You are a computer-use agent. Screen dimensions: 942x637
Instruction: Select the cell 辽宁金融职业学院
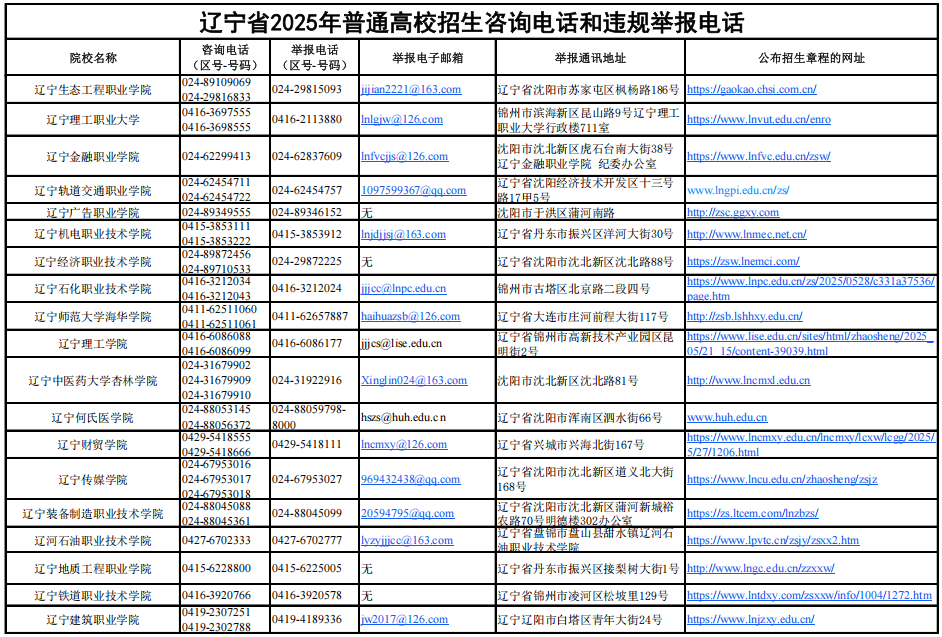[x=93, y=156]
